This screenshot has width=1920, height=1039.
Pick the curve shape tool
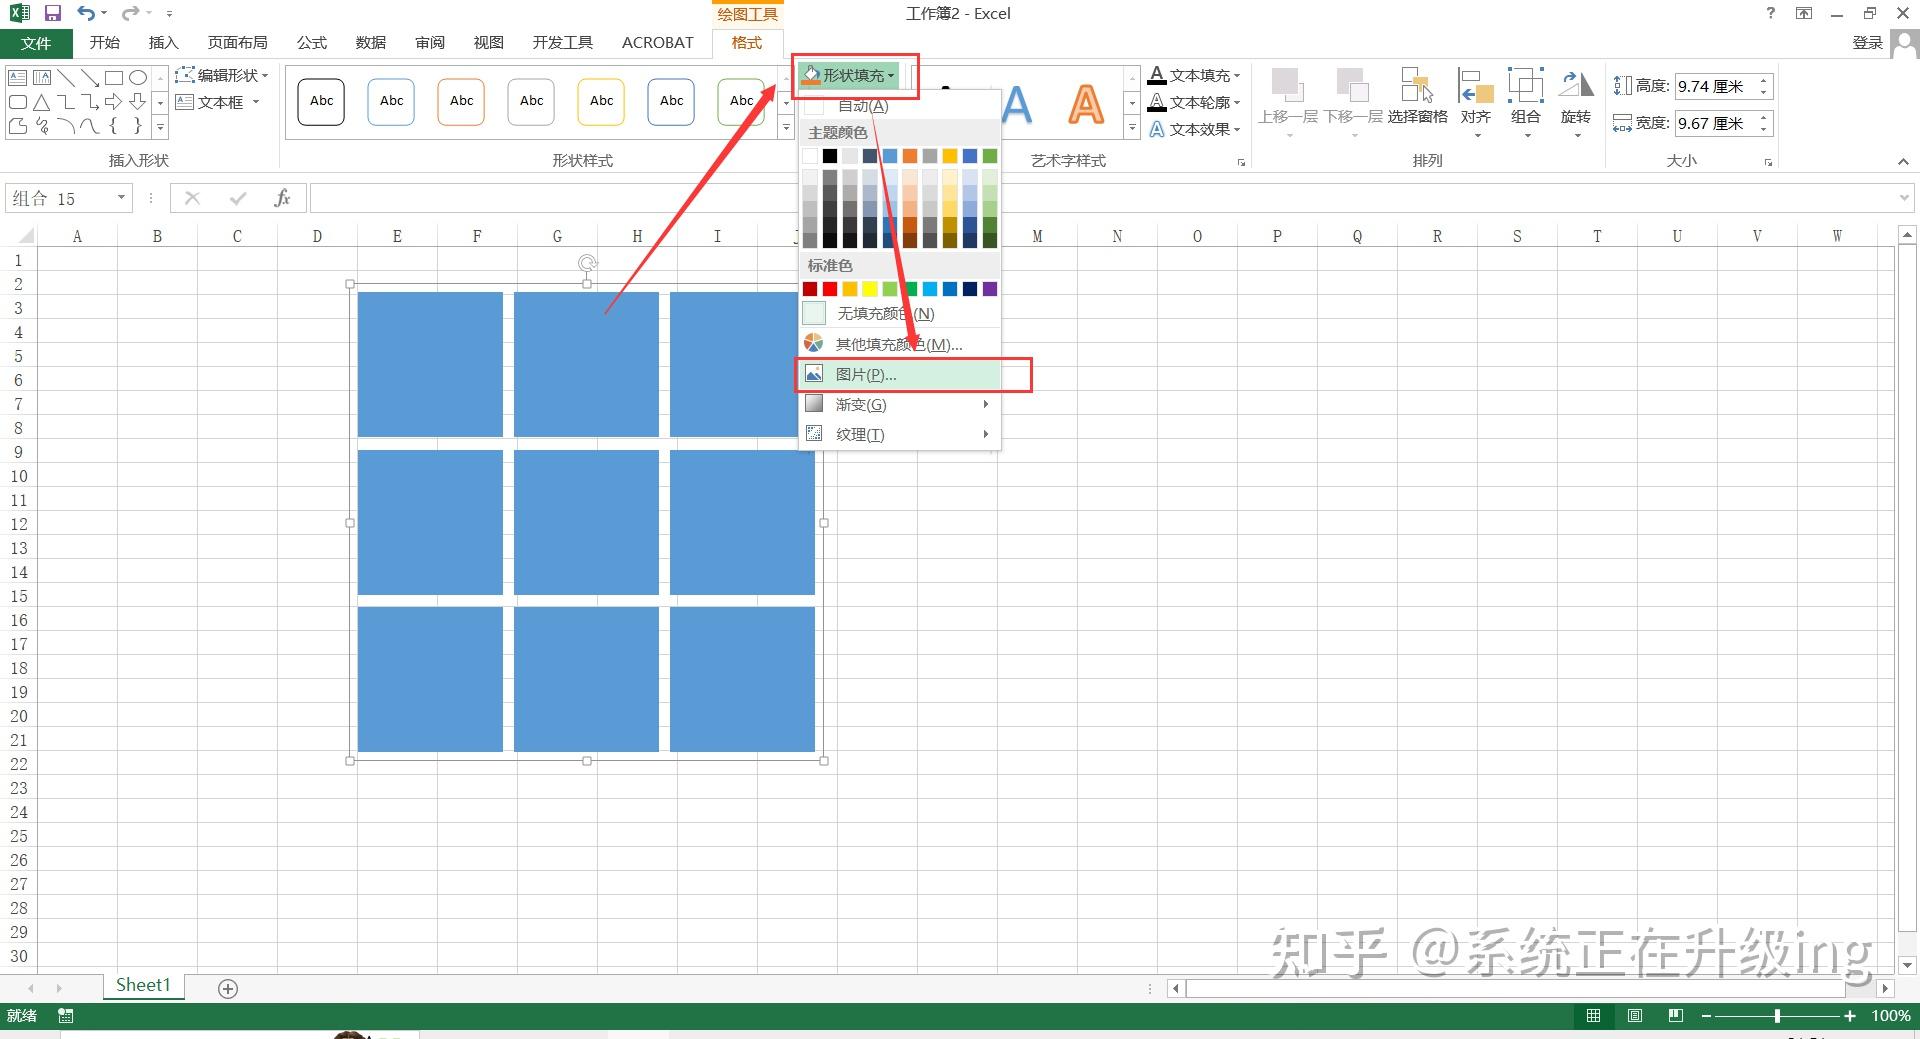pos(89,125)
